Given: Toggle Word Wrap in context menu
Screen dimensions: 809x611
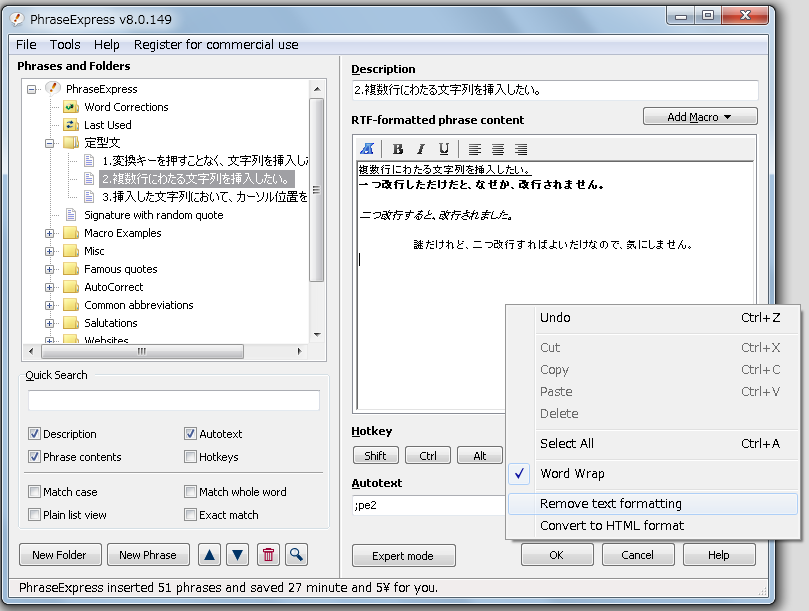Looking at the screenshot, I should coord(653,473).
